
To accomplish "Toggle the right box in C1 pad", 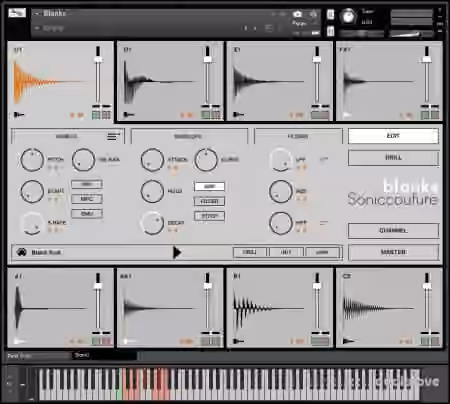I will click(106, 115).
